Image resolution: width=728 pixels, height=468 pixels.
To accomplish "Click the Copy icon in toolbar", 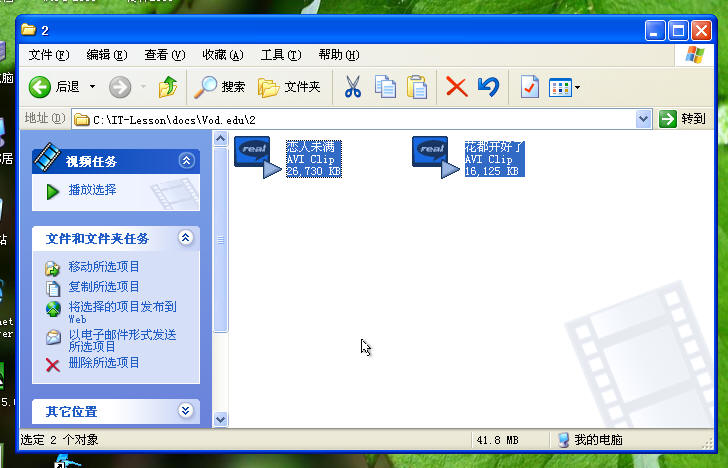I will tap(385, 88).
